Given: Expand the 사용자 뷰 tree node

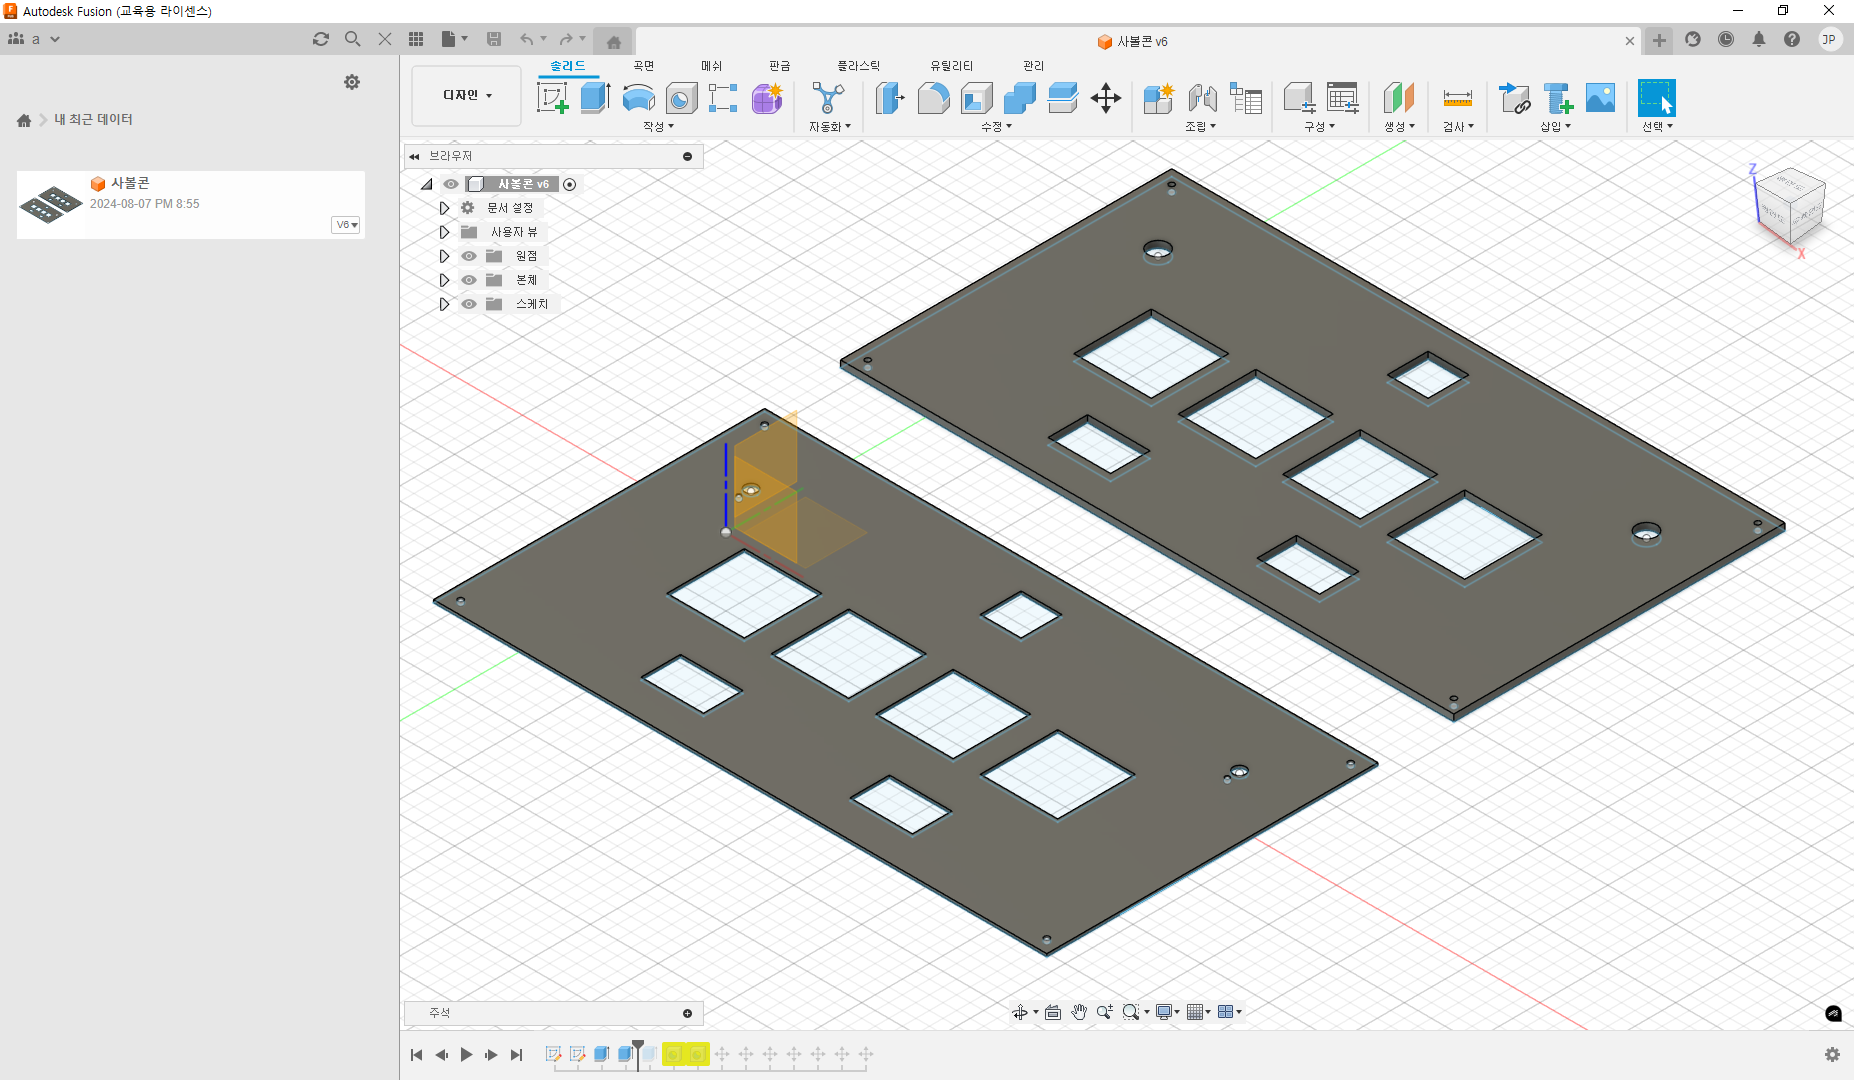Looking at the screenshot, I should tap(445, 232).
